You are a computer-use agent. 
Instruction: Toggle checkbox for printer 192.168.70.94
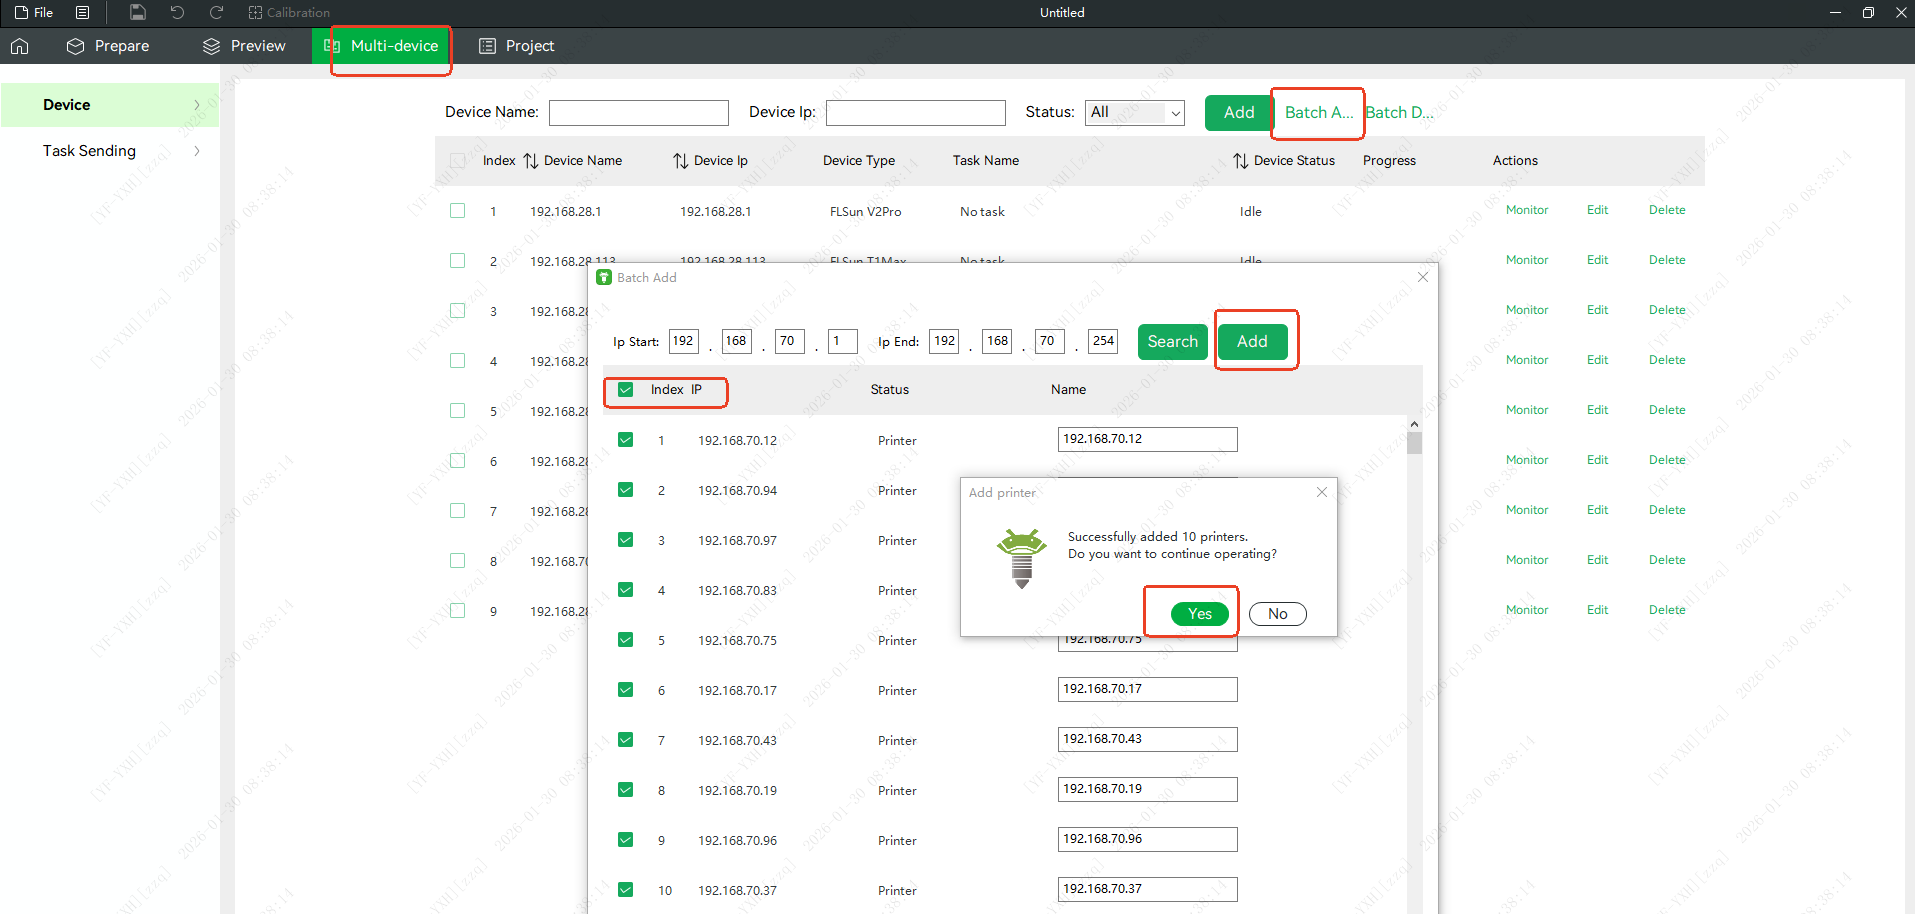pos(626,490)
